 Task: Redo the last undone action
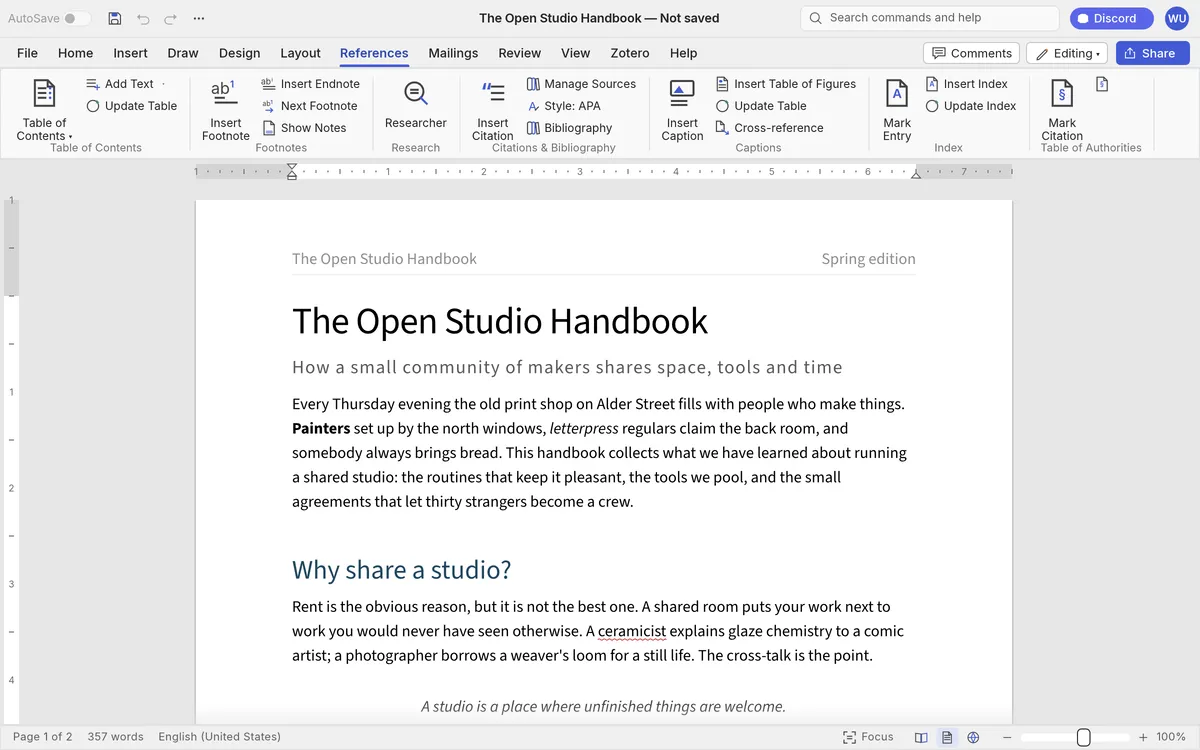pyautogui.click(x=171, y=18)
